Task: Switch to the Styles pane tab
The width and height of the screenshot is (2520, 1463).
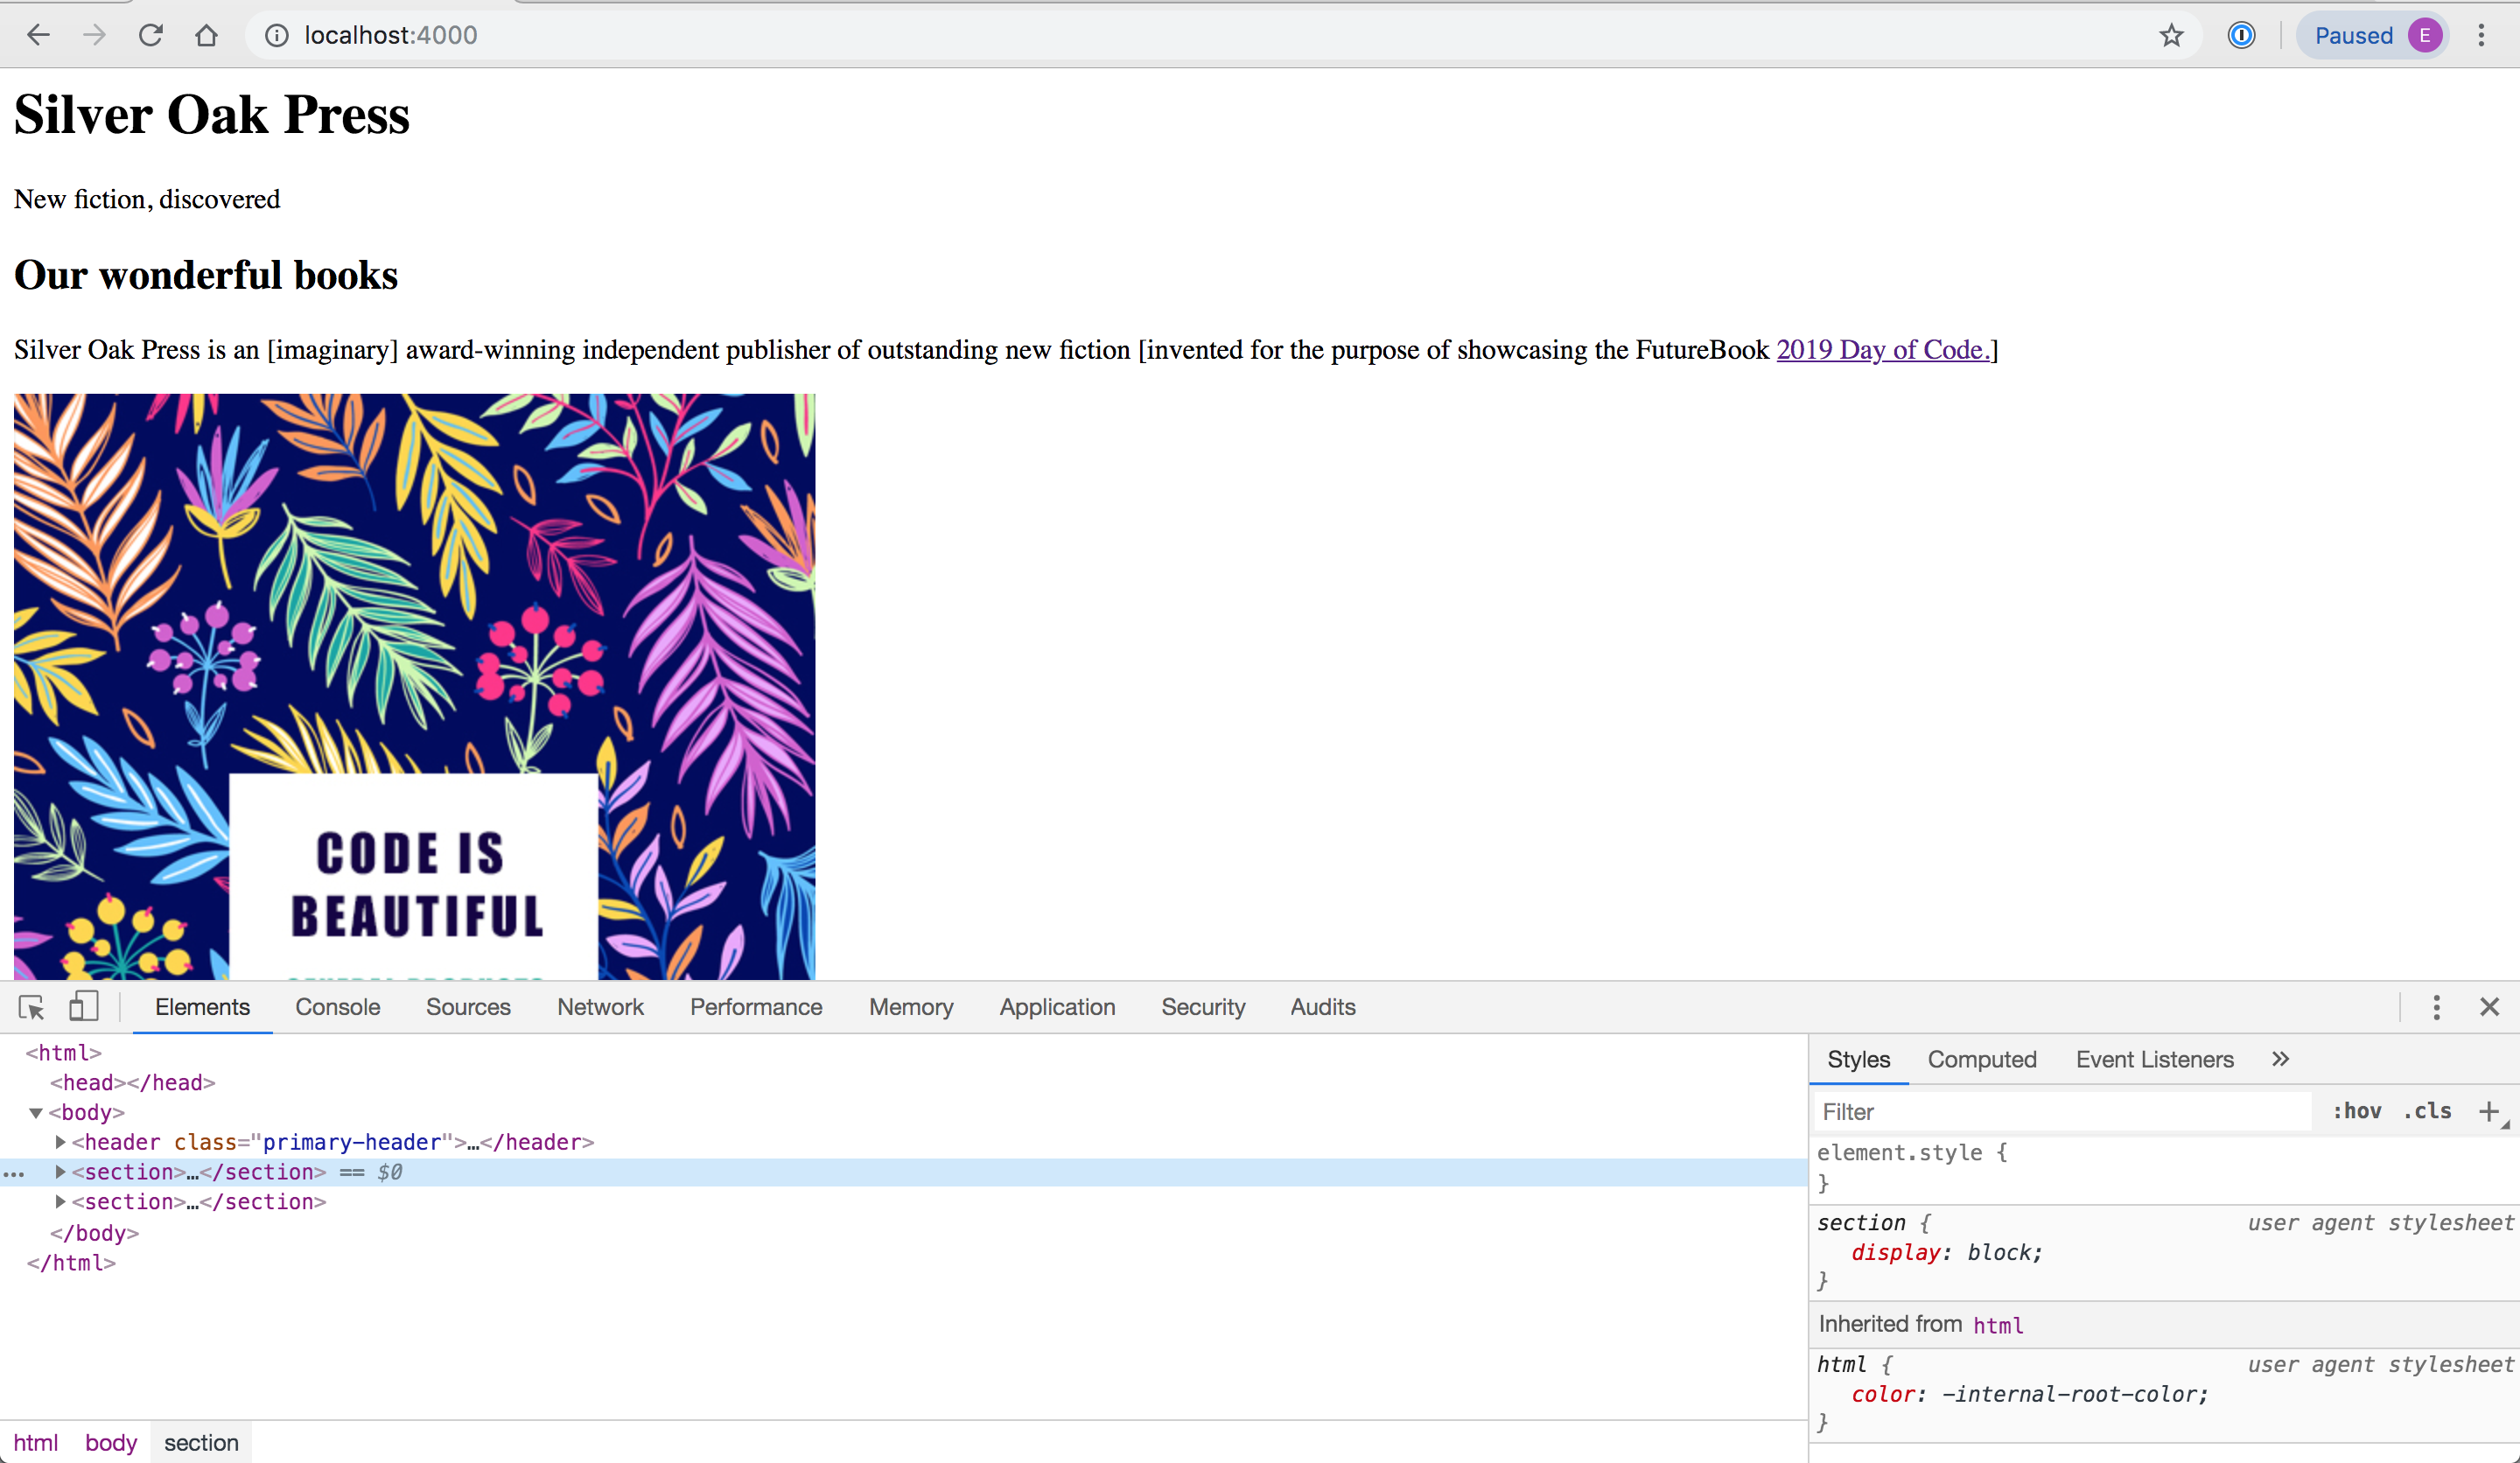Action: point(1858,1059)
